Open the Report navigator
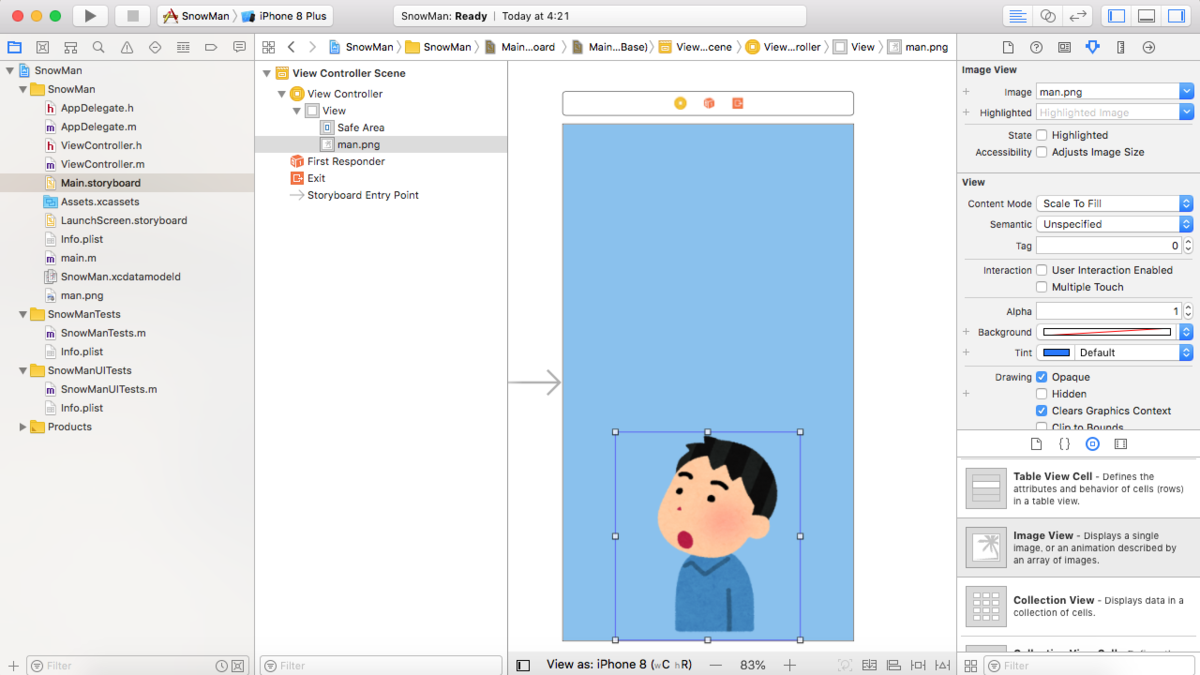This screenshot has width=1200, height=675. click(x=239, y=47)
